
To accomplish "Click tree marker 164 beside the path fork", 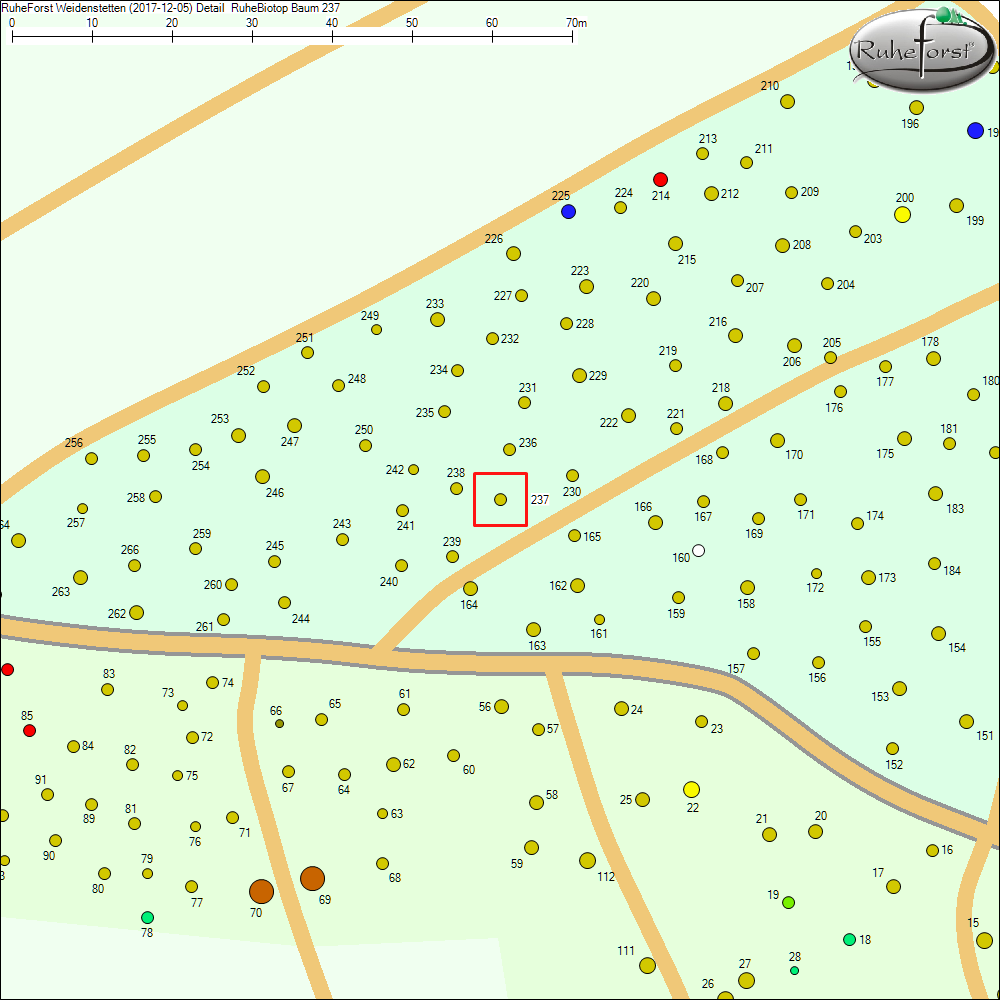I will [470, 588].
